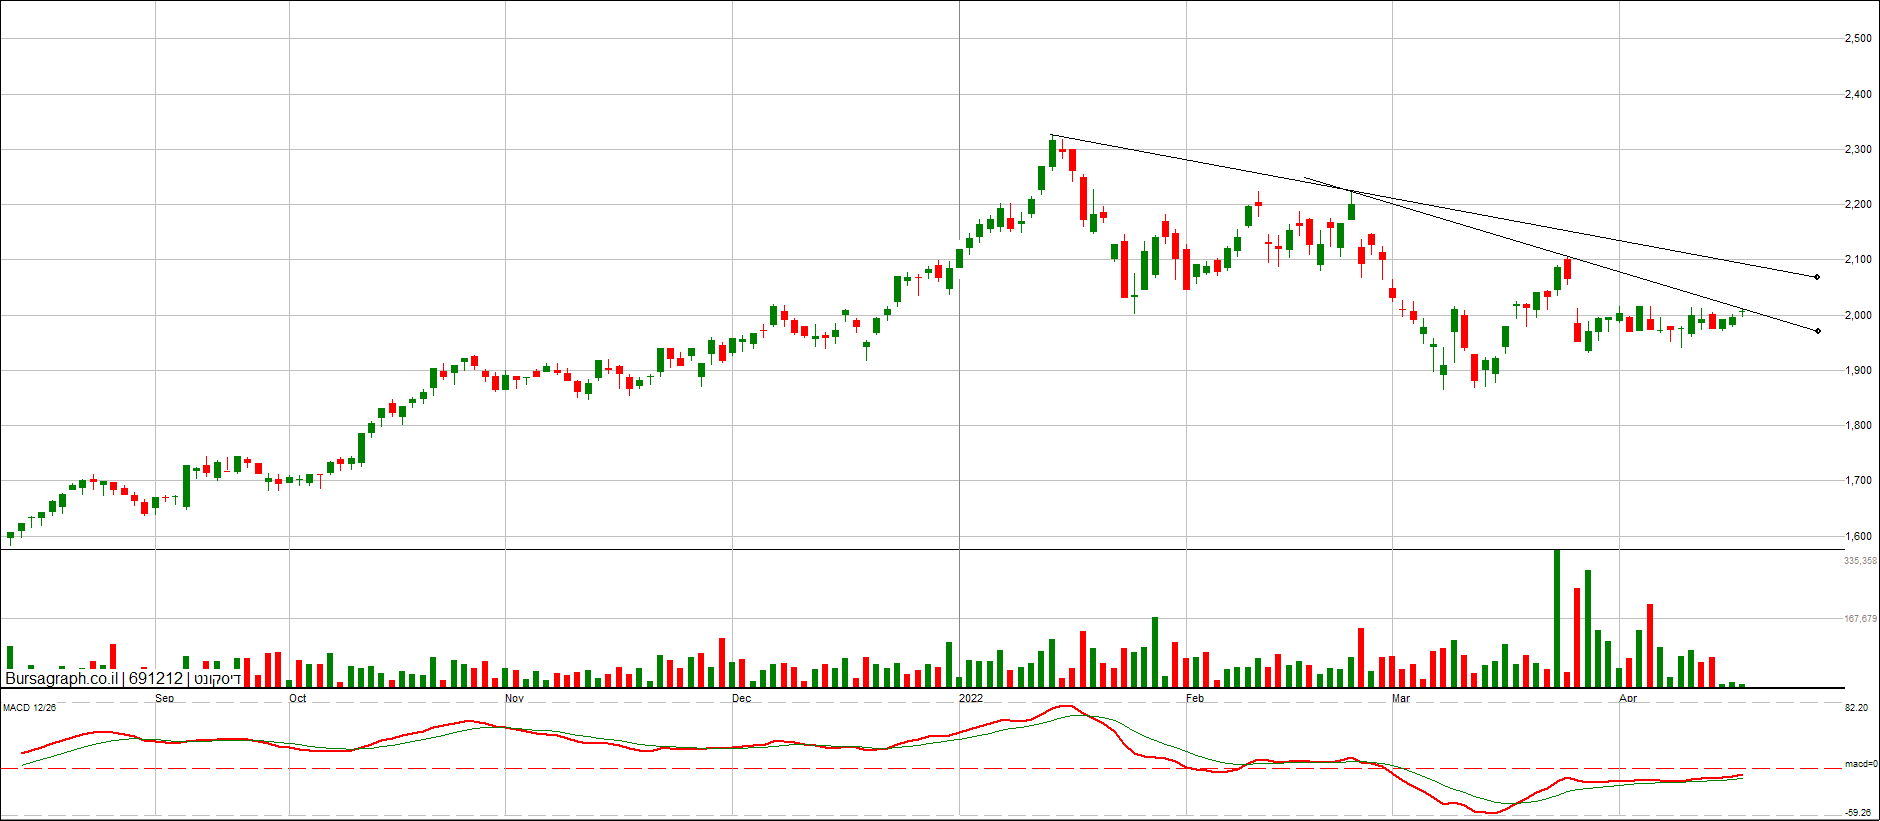
Task: Select the Dec month label
Action: pyautogui.click(x=742, y=698)
